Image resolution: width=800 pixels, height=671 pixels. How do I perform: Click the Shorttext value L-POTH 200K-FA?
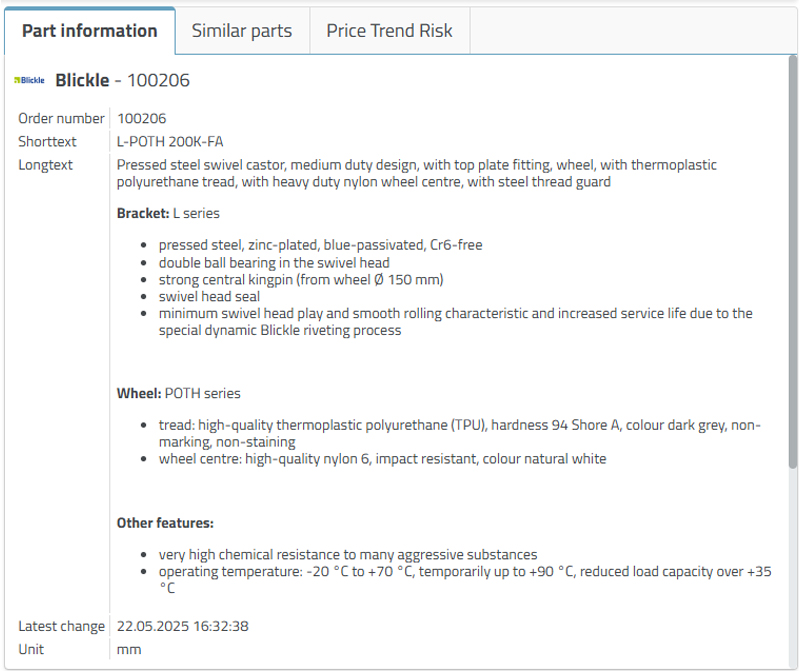pyautogui.click(x=170, y=141)
